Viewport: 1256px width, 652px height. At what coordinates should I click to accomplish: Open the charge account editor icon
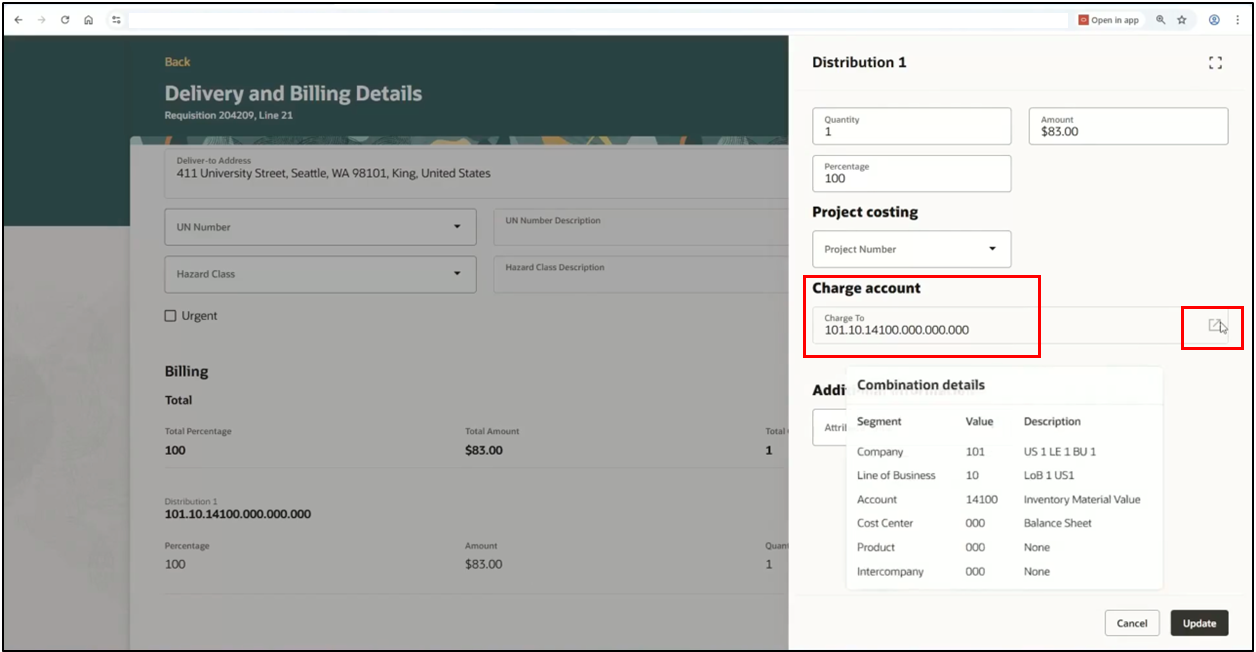click(1214, 325)
